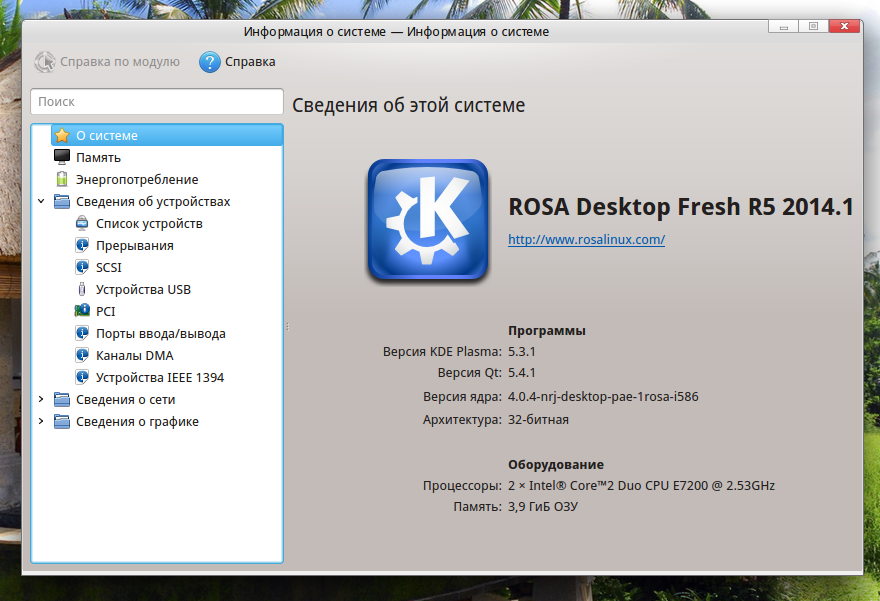Click the star icon beside О системе

pyautogui.click(x=62, y=135)
